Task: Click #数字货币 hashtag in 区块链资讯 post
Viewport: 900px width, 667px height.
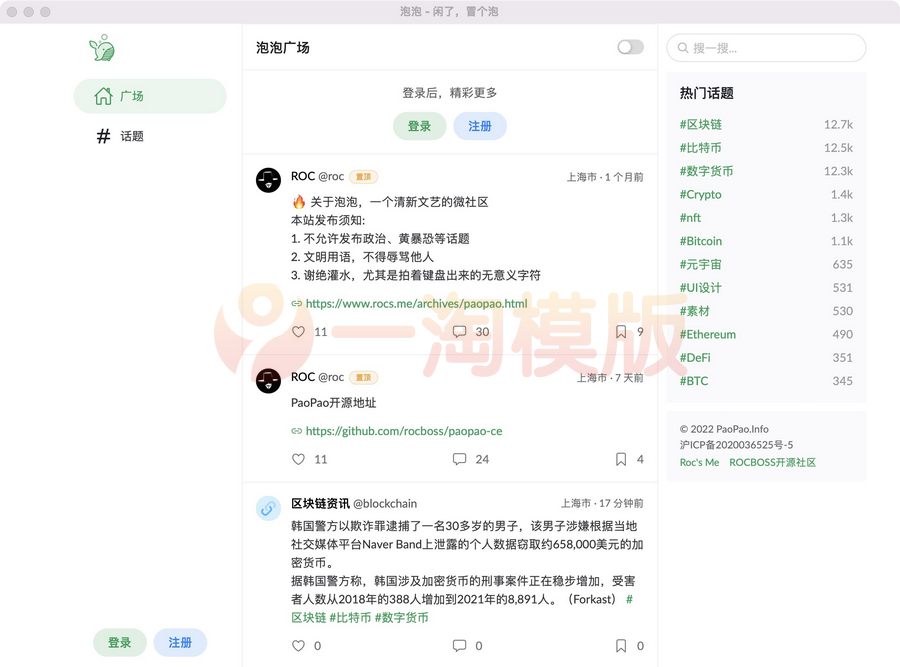Action: (402, 618)
